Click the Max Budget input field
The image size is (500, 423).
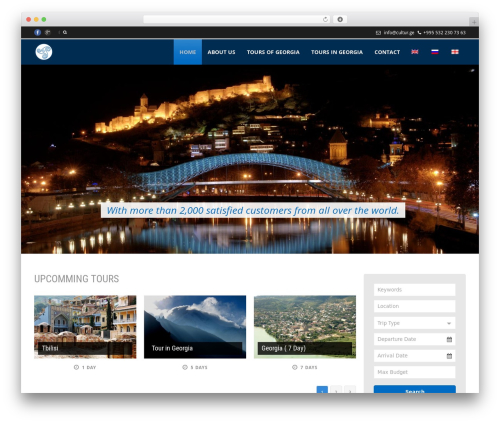(414, 372)
